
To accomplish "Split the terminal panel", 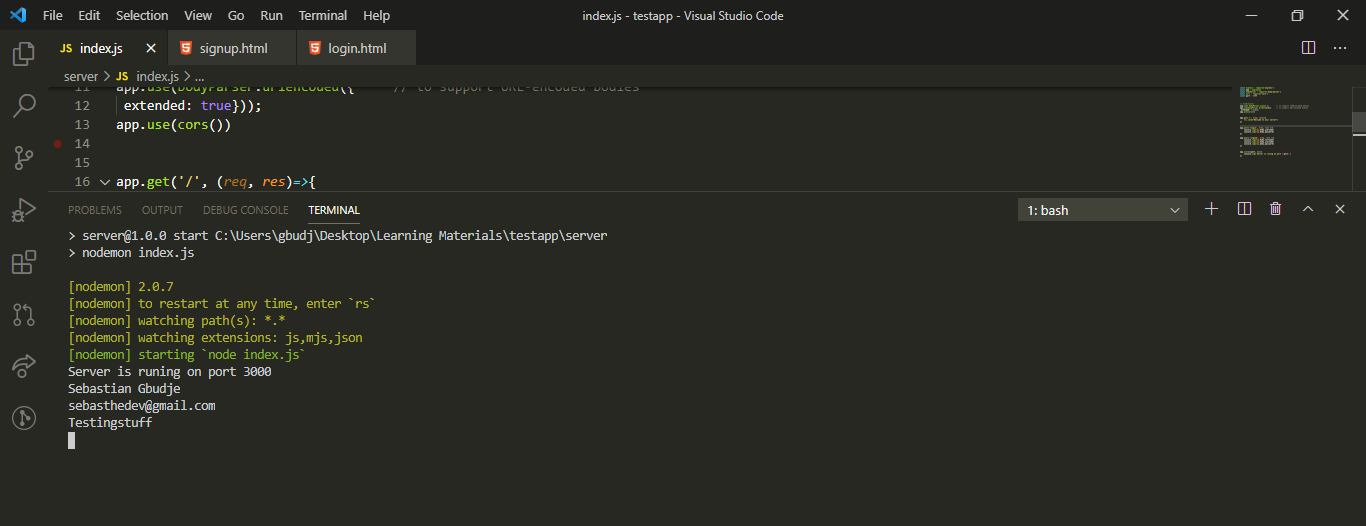I will click(x=1244, y=209).
